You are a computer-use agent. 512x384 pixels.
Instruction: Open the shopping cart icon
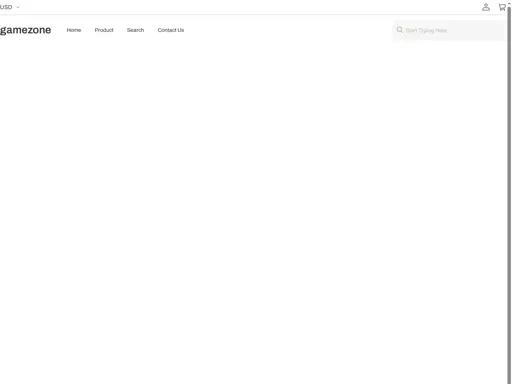[502, 7]
